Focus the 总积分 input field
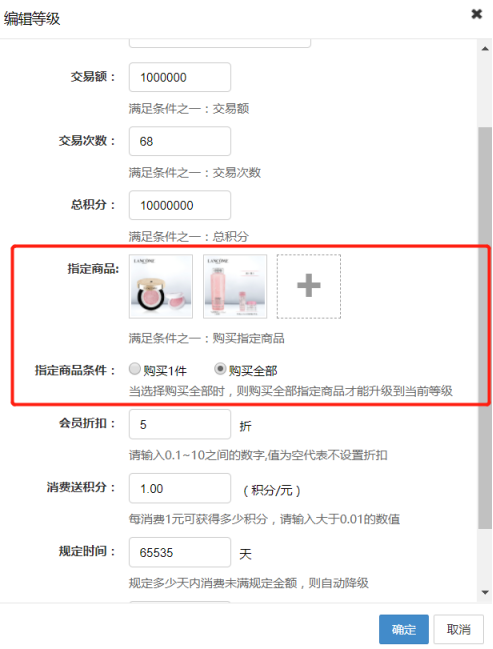This screenshot has height=649, width=493. pyautogui.click(x=180, y=205)
